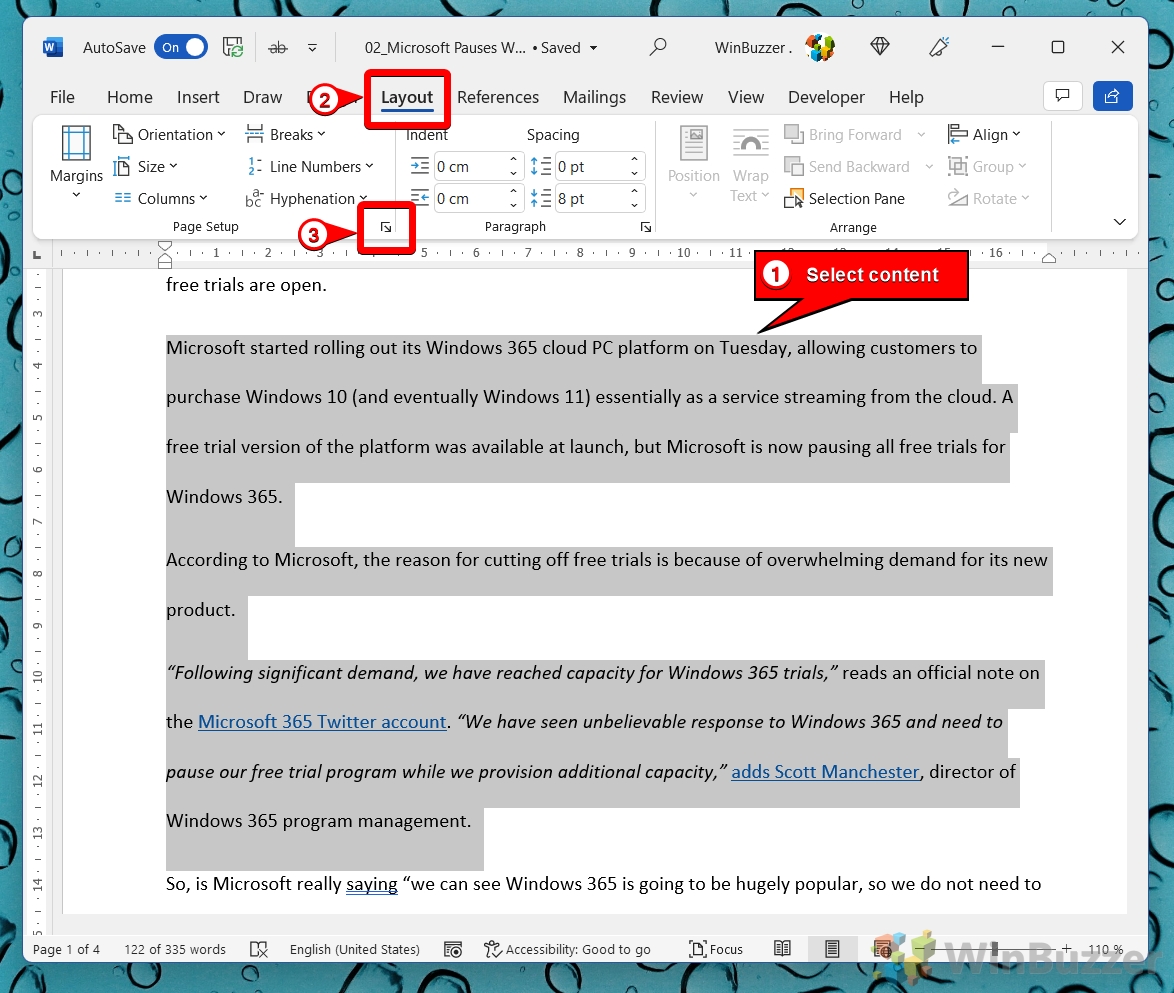1174x993 pixels.
Task: Decrease the right indent value
Action: pyautogui.click(x=514, y=205)
